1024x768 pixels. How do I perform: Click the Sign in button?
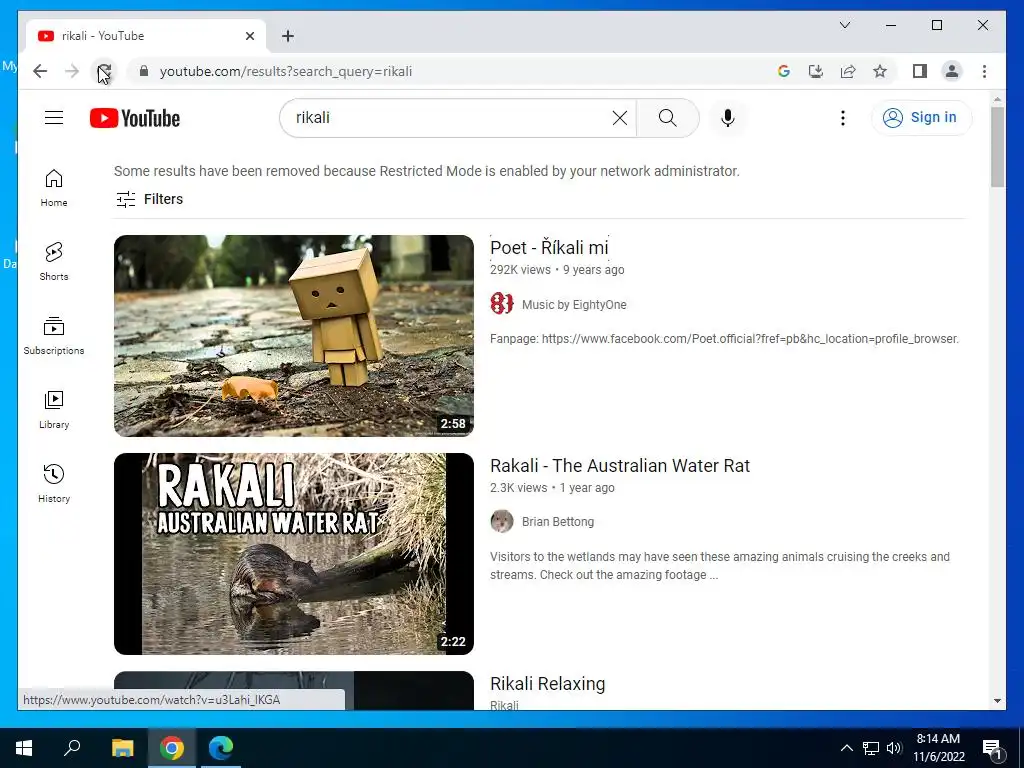921,118
